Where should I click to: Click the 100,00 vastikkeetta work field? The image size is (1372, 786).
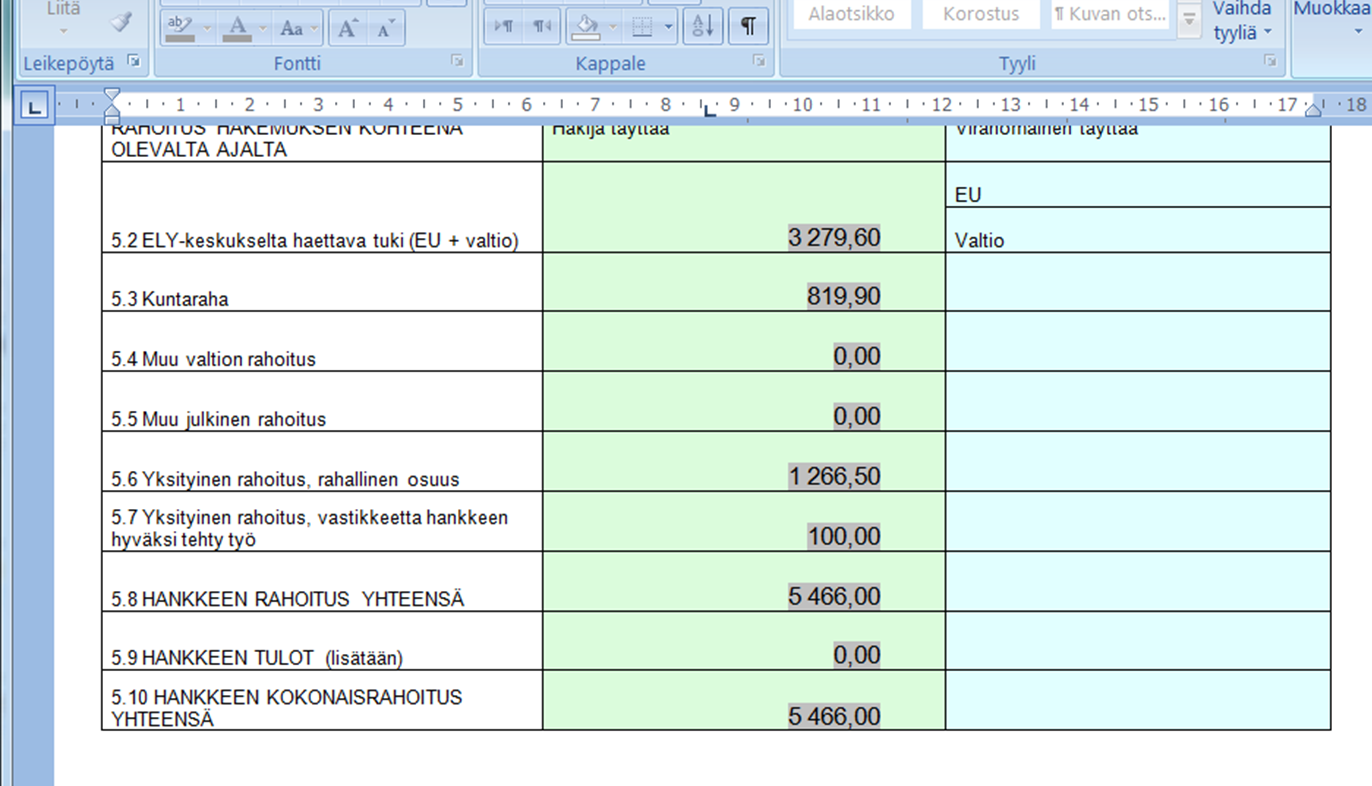[844, 536]
